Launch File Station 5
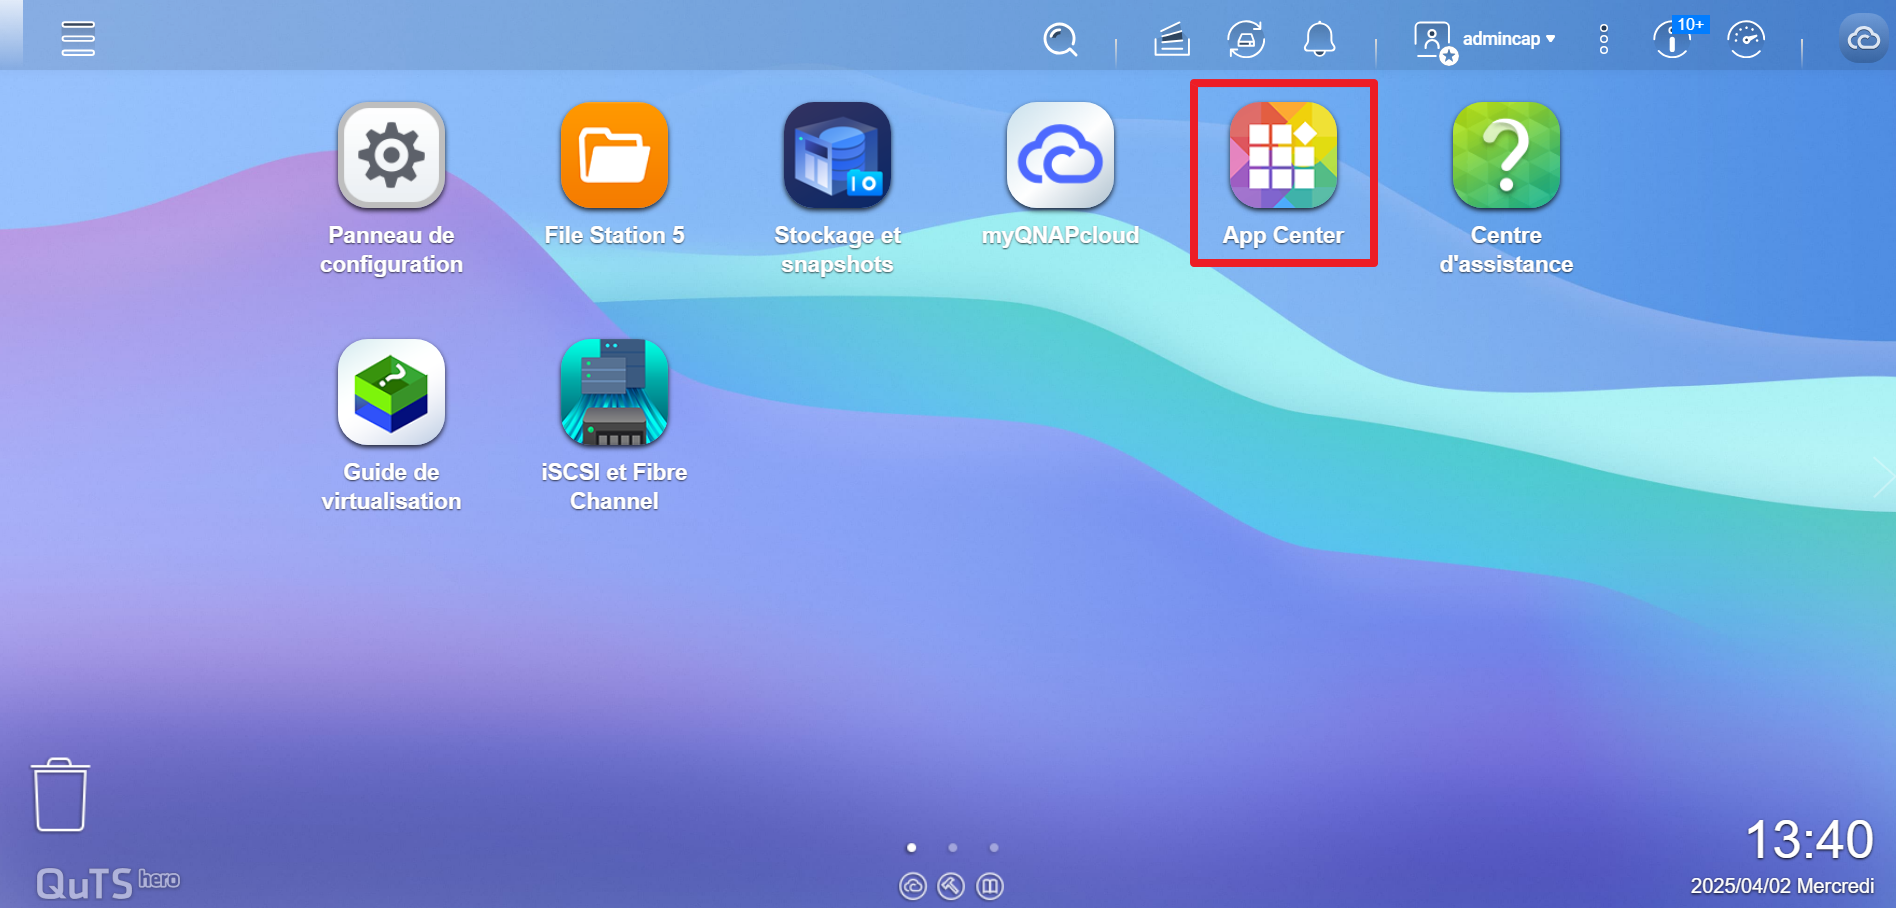The width and height of the screenshot is (1896, 908). [614, 175]
